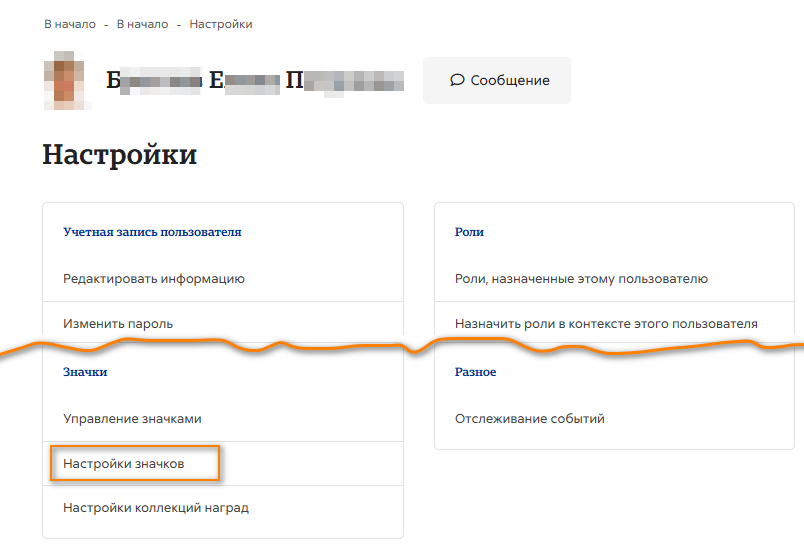Open "Отслеживание событий" link
This screenshot has width=804, height=551.
point(530,419)
